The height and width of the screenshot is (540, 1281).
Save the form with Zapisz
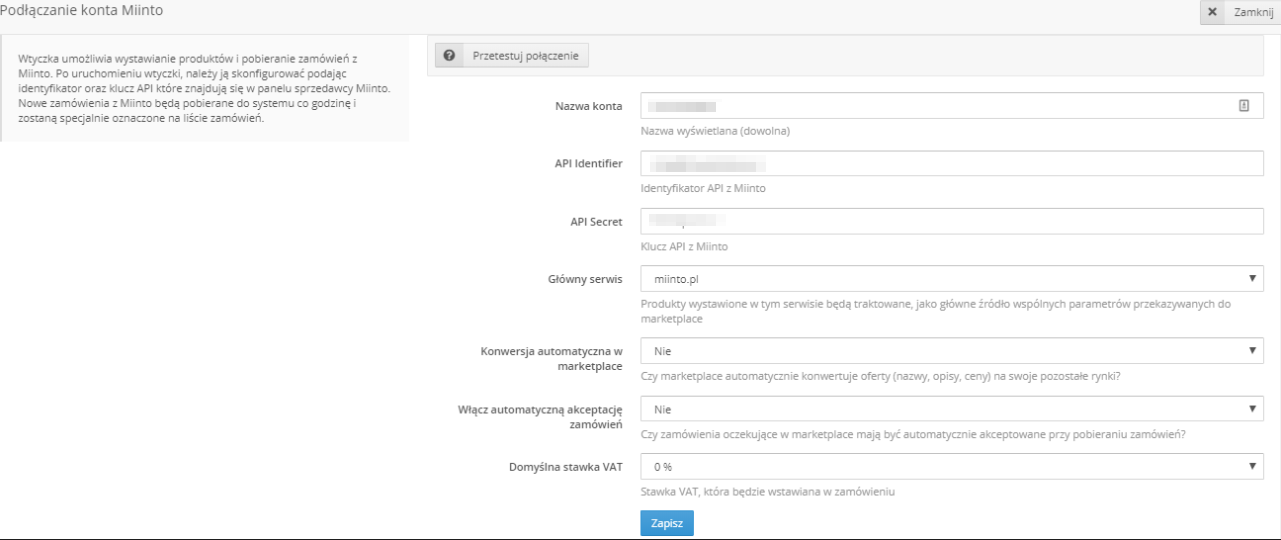[x=666, y=523]
